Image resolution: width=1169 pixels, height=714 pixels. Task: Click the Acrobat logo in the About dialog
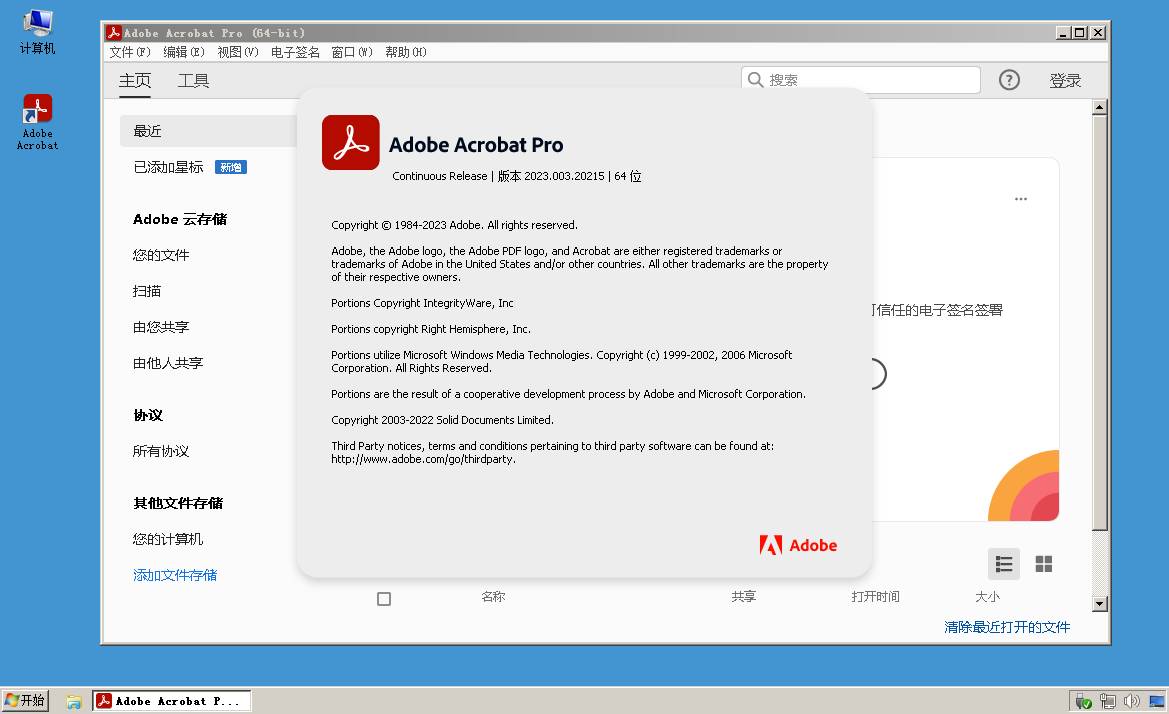pos(351,143)
